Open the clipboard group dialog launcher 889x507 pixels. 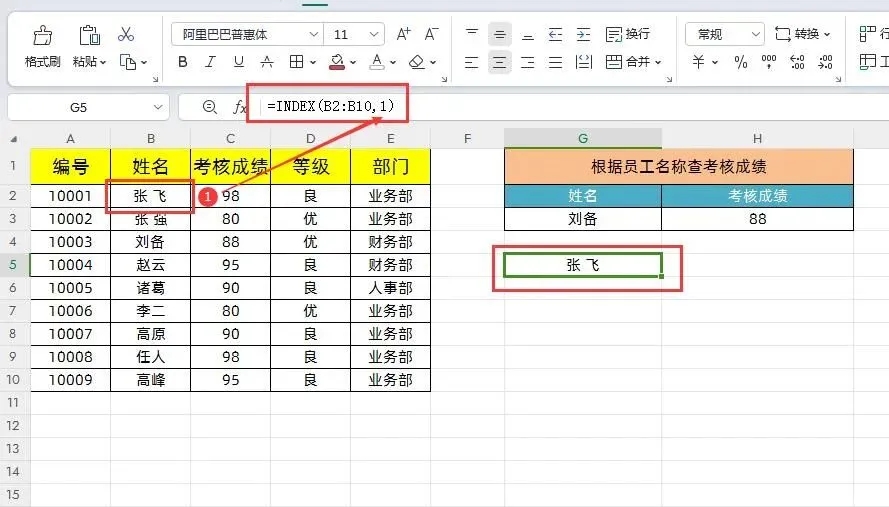[x=155, y=79]
